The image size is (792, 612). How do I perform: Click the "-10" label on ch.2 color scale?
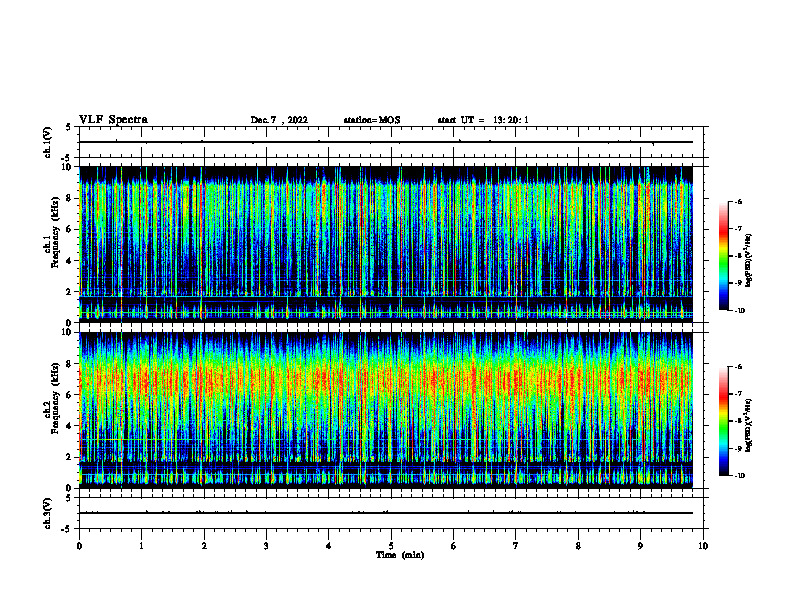click(740, 475)
